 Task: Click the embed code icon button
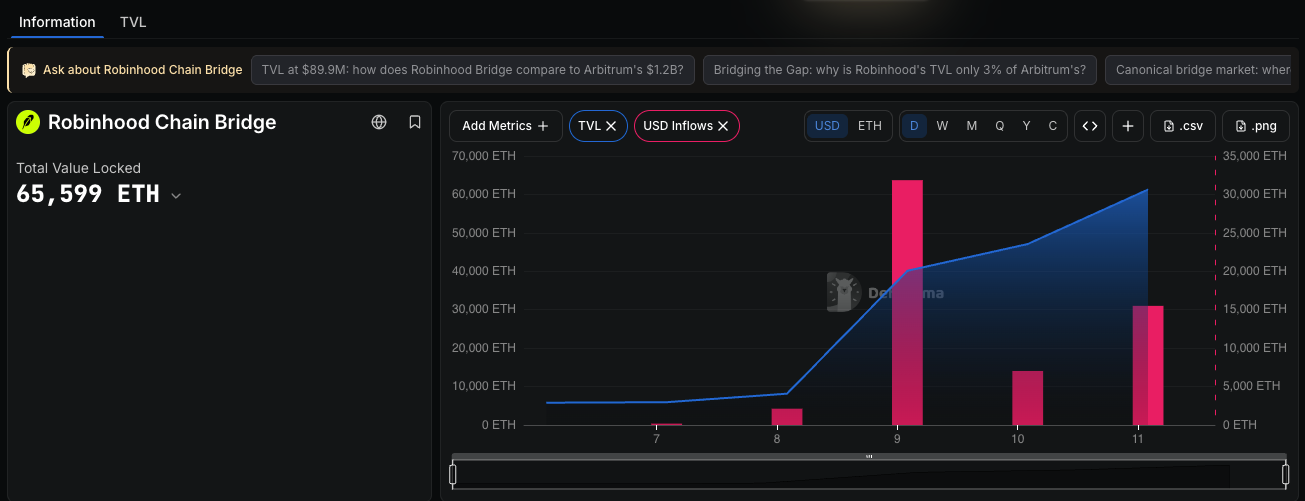click(1090, 126)
